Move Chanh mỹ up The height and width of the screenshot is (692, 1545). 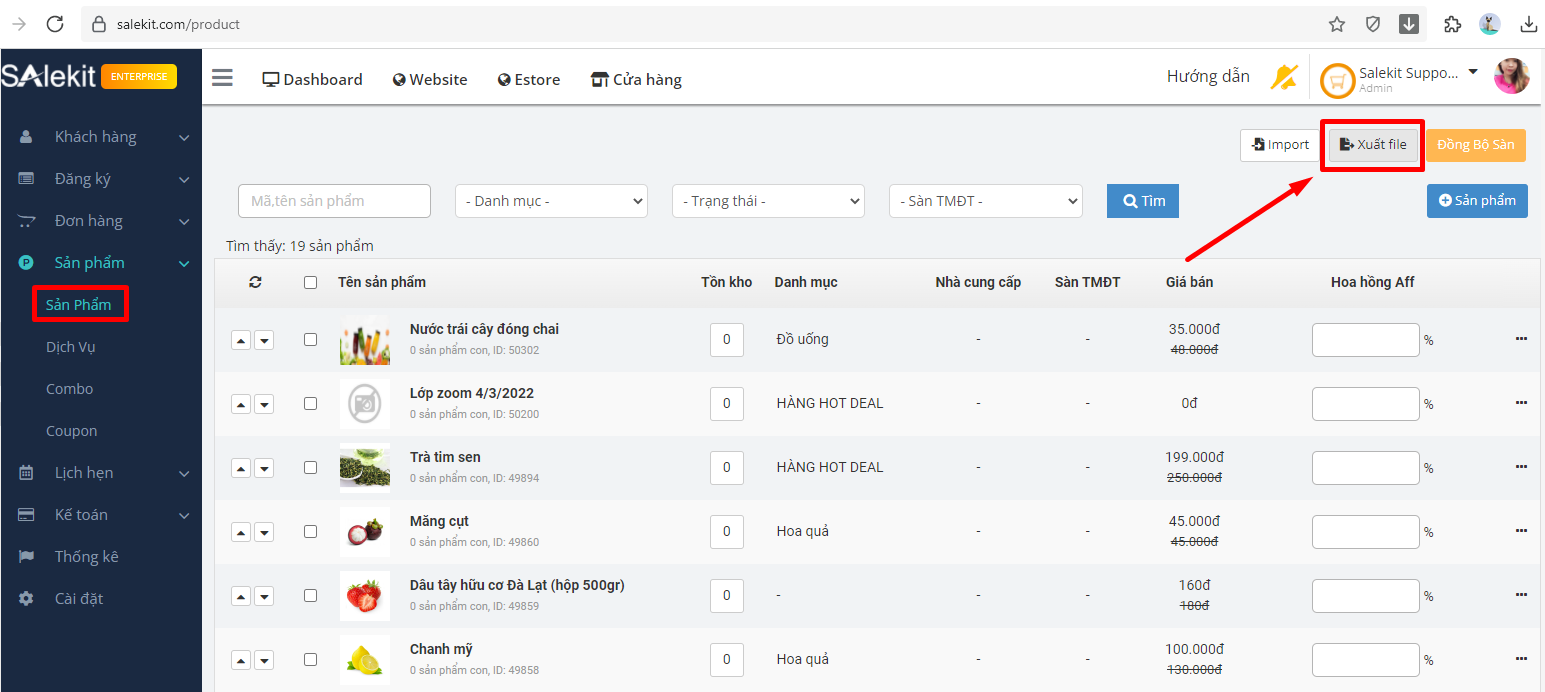241,660
